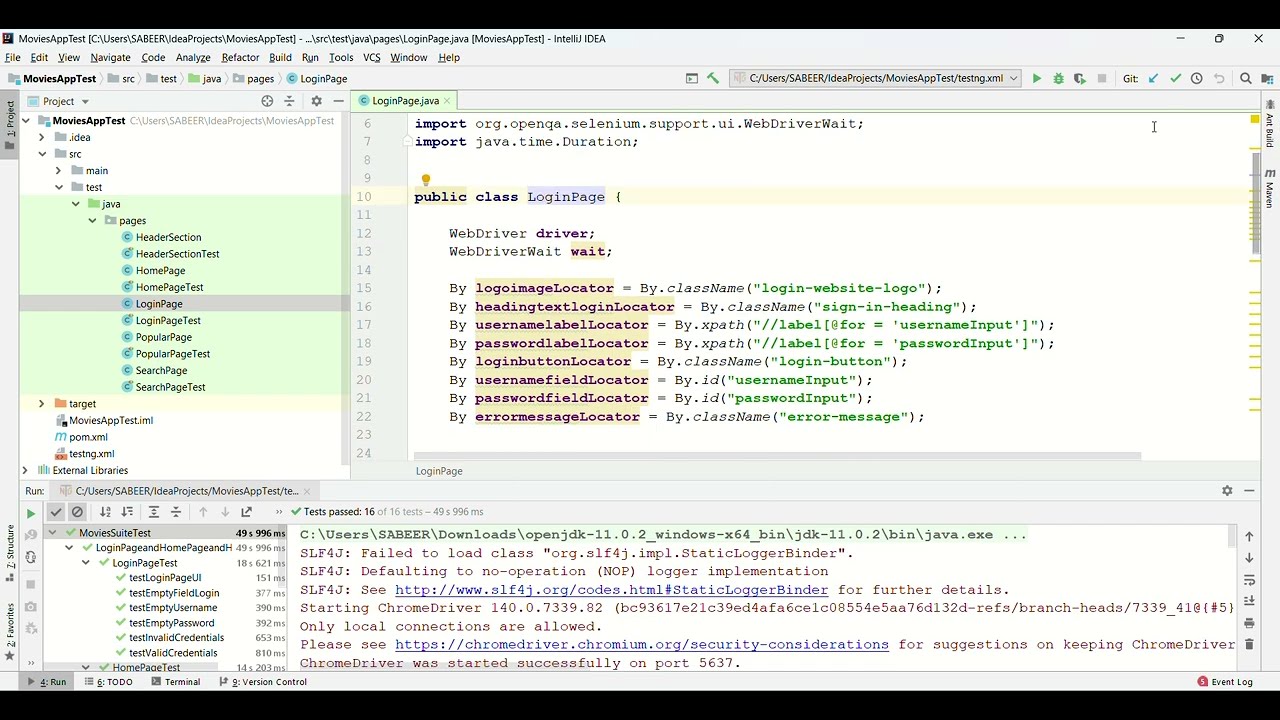Image resolution: width=1280 pixels, height=720 pixels.
Task: Open the VCS menu
Action: tap(371, 58)
